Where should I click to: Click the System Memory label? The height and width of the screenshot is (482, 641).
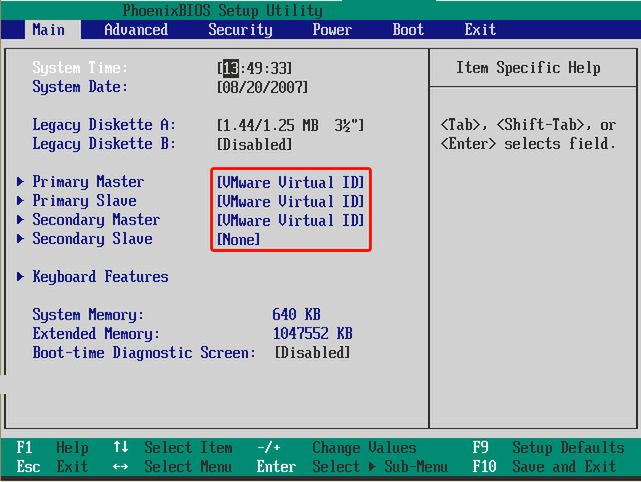88,315
